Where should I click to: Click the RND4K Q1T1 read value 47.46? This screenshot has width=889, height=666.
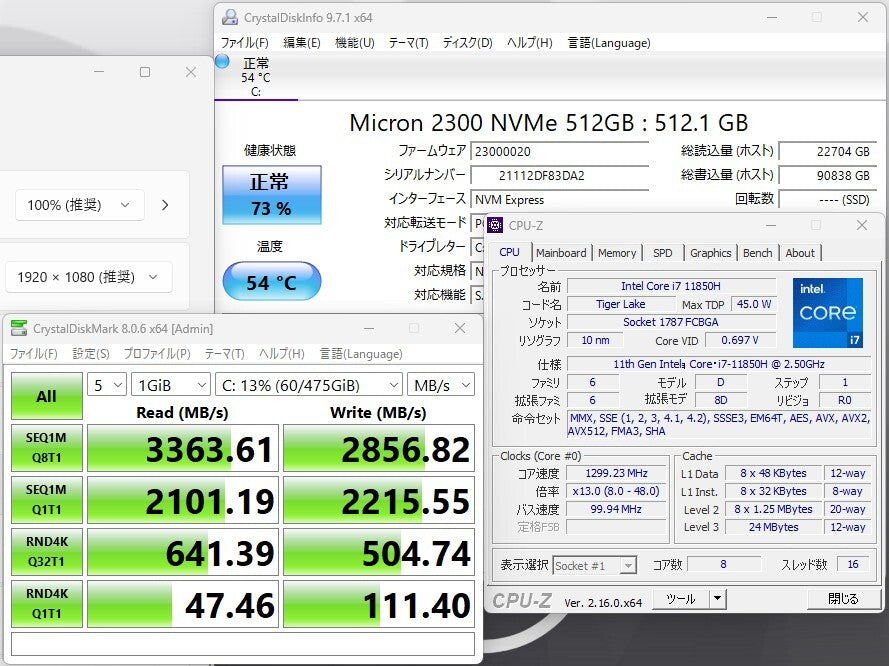pos(183,604)
